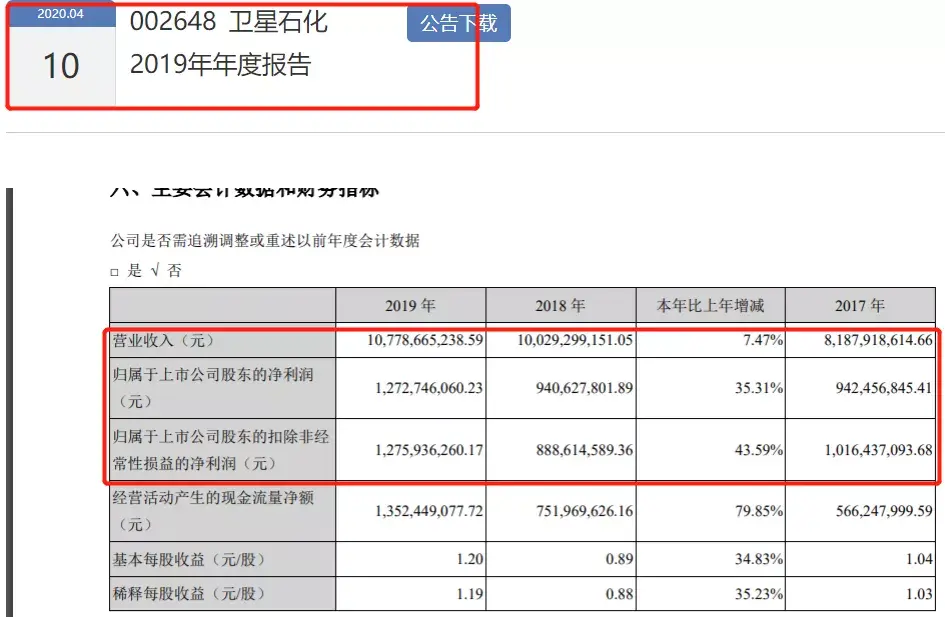This screenshot has height=617, width=945.
Task: Select value 10,778,665,238.59
Action: coord(425,340)
